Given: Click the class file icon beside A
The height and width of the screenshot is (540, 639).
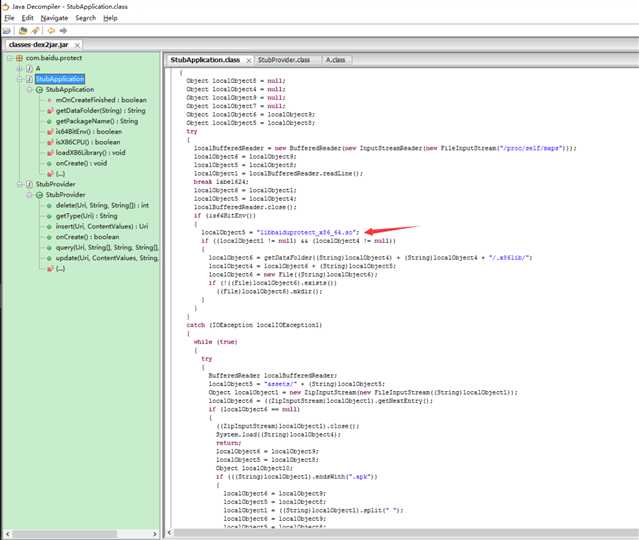Looking at the screenshot, I should click(x=29, y=68).
